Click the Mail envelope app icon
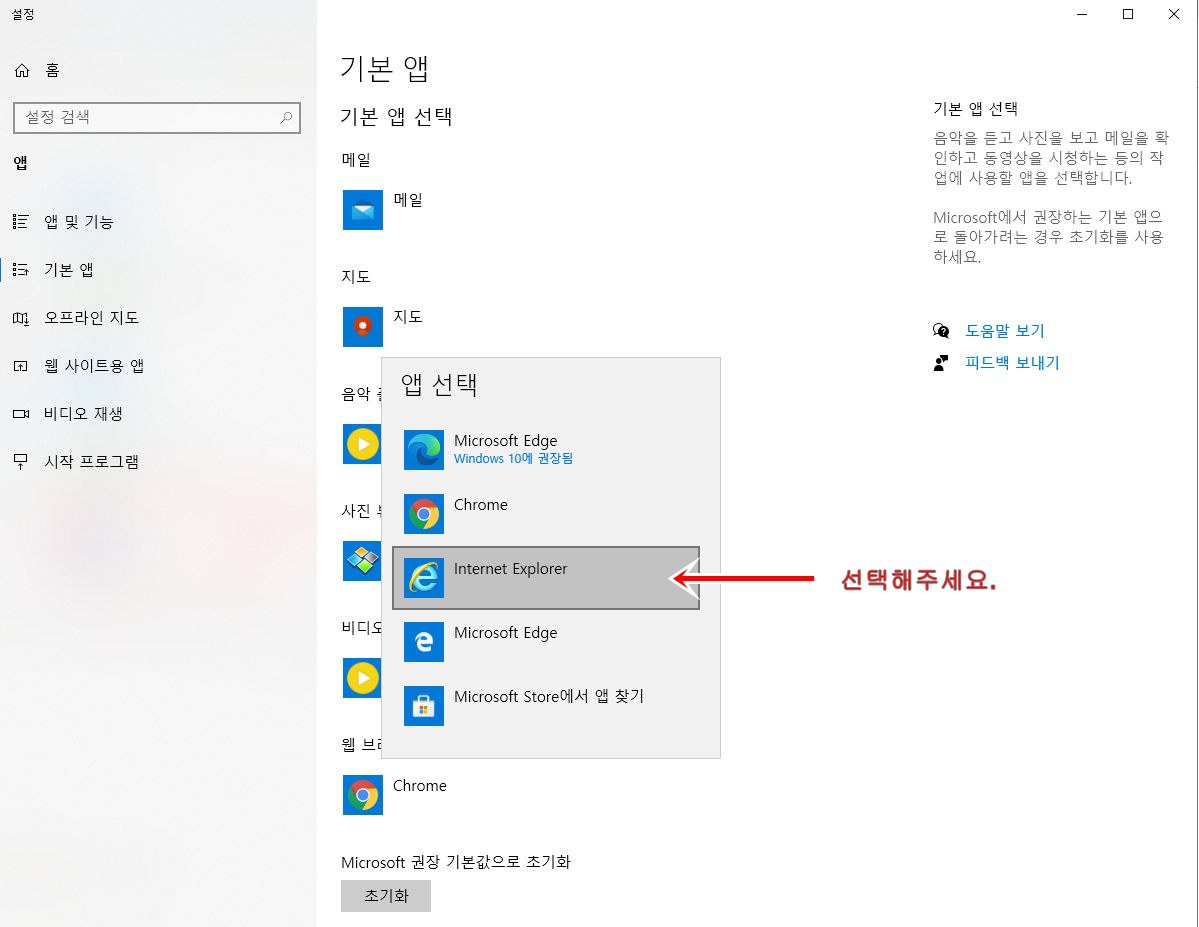Screen dimensions: 1199x927 coord(362,210)
